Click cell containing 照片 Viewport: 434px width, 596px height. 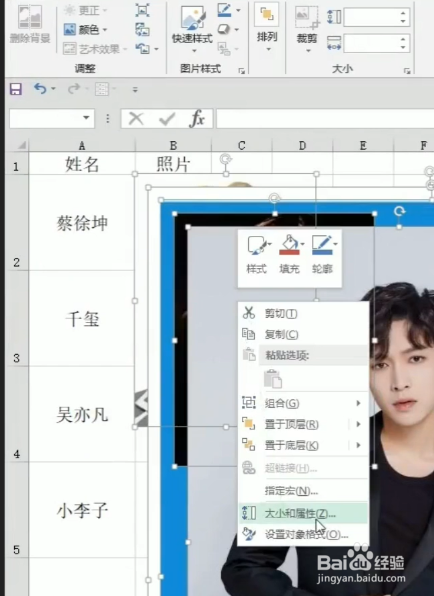click(173, 164)
